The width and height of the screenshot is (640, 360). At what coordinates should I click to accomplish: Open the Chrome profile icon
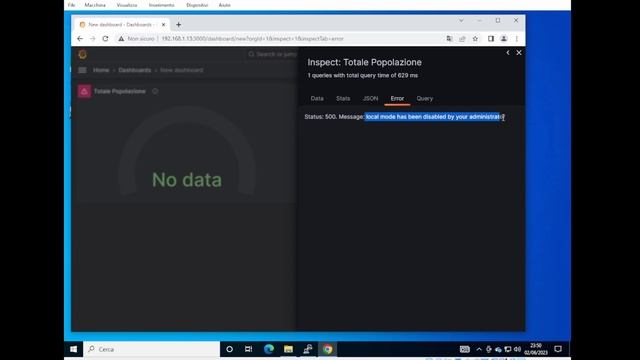point(504,39)
